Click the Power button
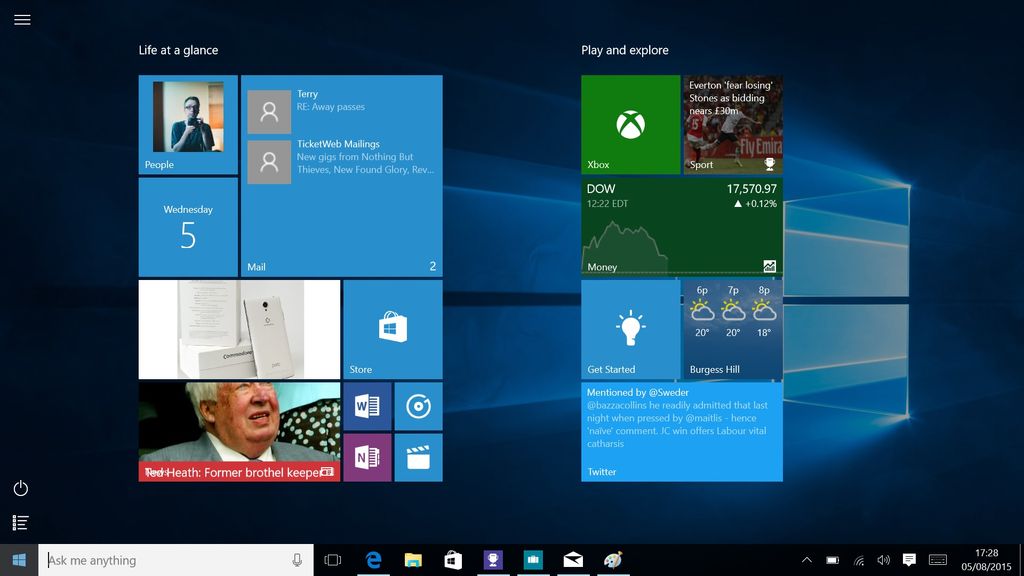This screenshot has height=576, width=1024. tap(19, 488)
